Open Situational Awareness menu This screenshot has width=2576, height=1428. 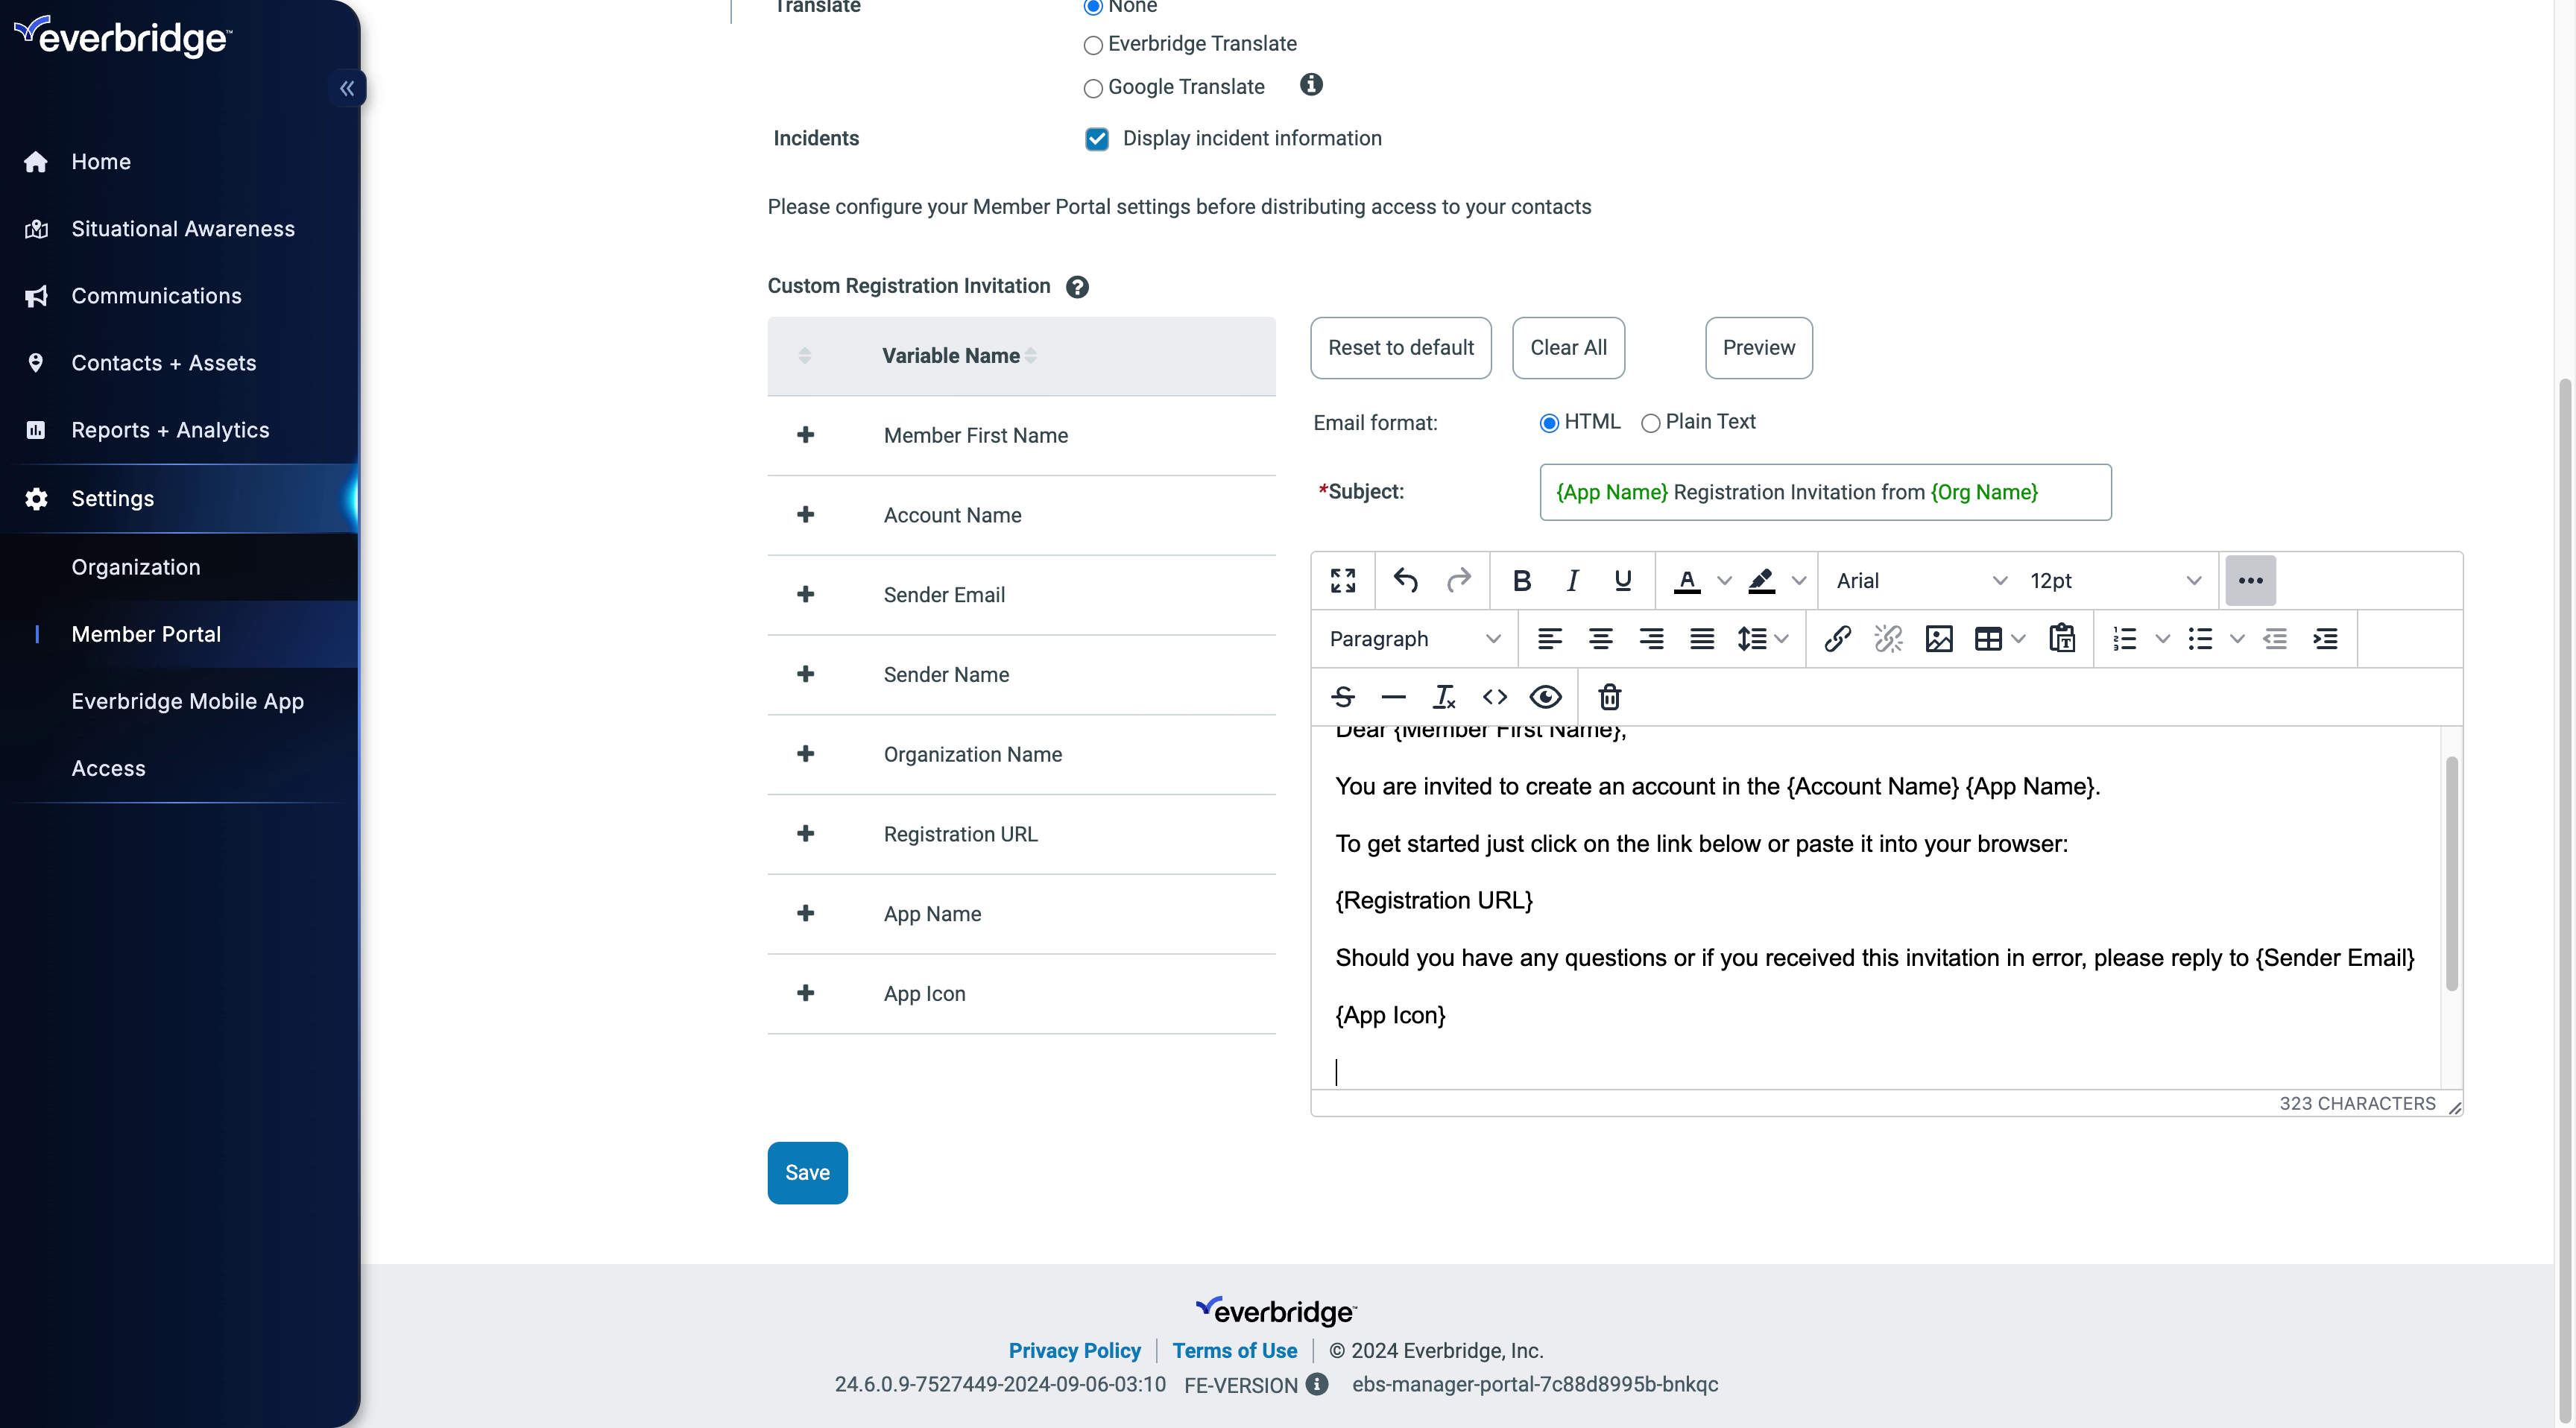(x=183, y=229)
